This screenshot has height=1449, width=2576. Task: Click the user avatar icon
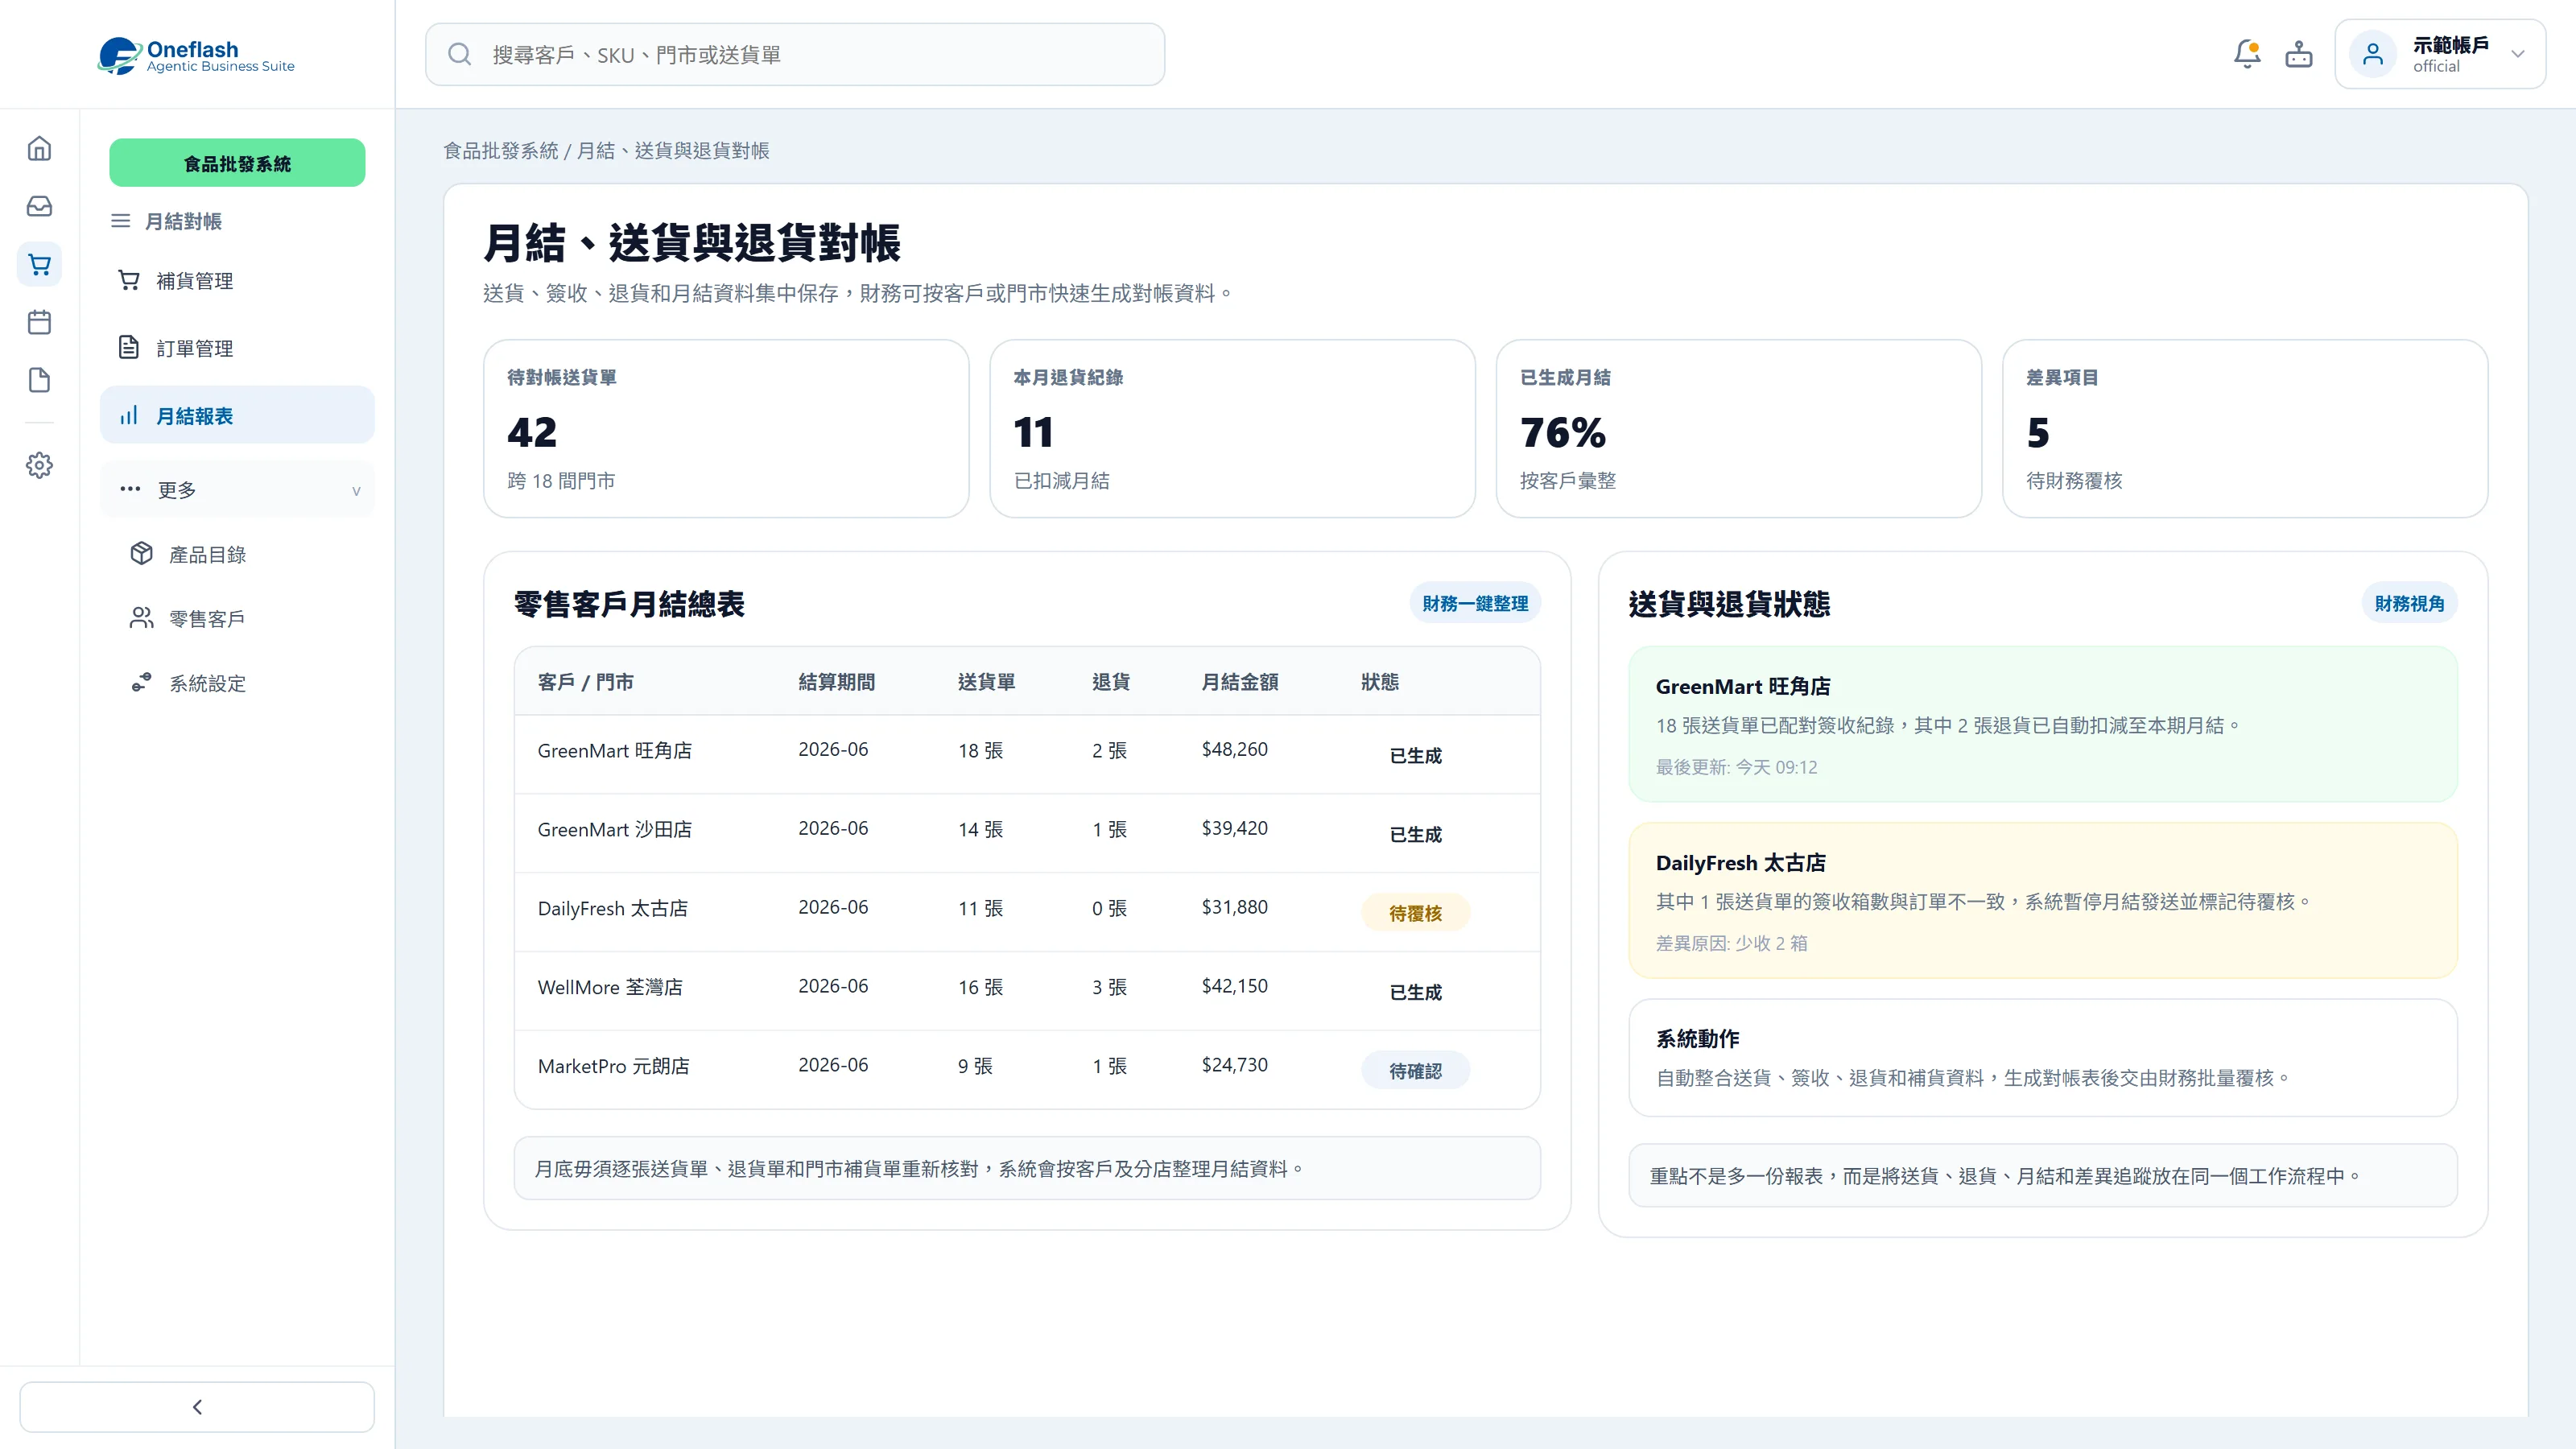coord(2373,54)
